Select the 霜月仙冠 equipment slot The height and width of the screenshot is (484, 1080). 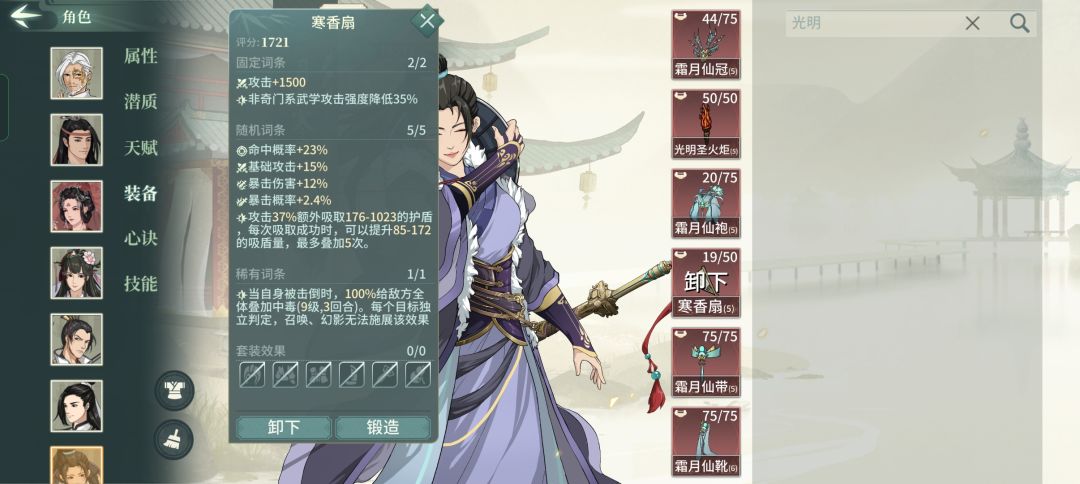click(706, 44)
